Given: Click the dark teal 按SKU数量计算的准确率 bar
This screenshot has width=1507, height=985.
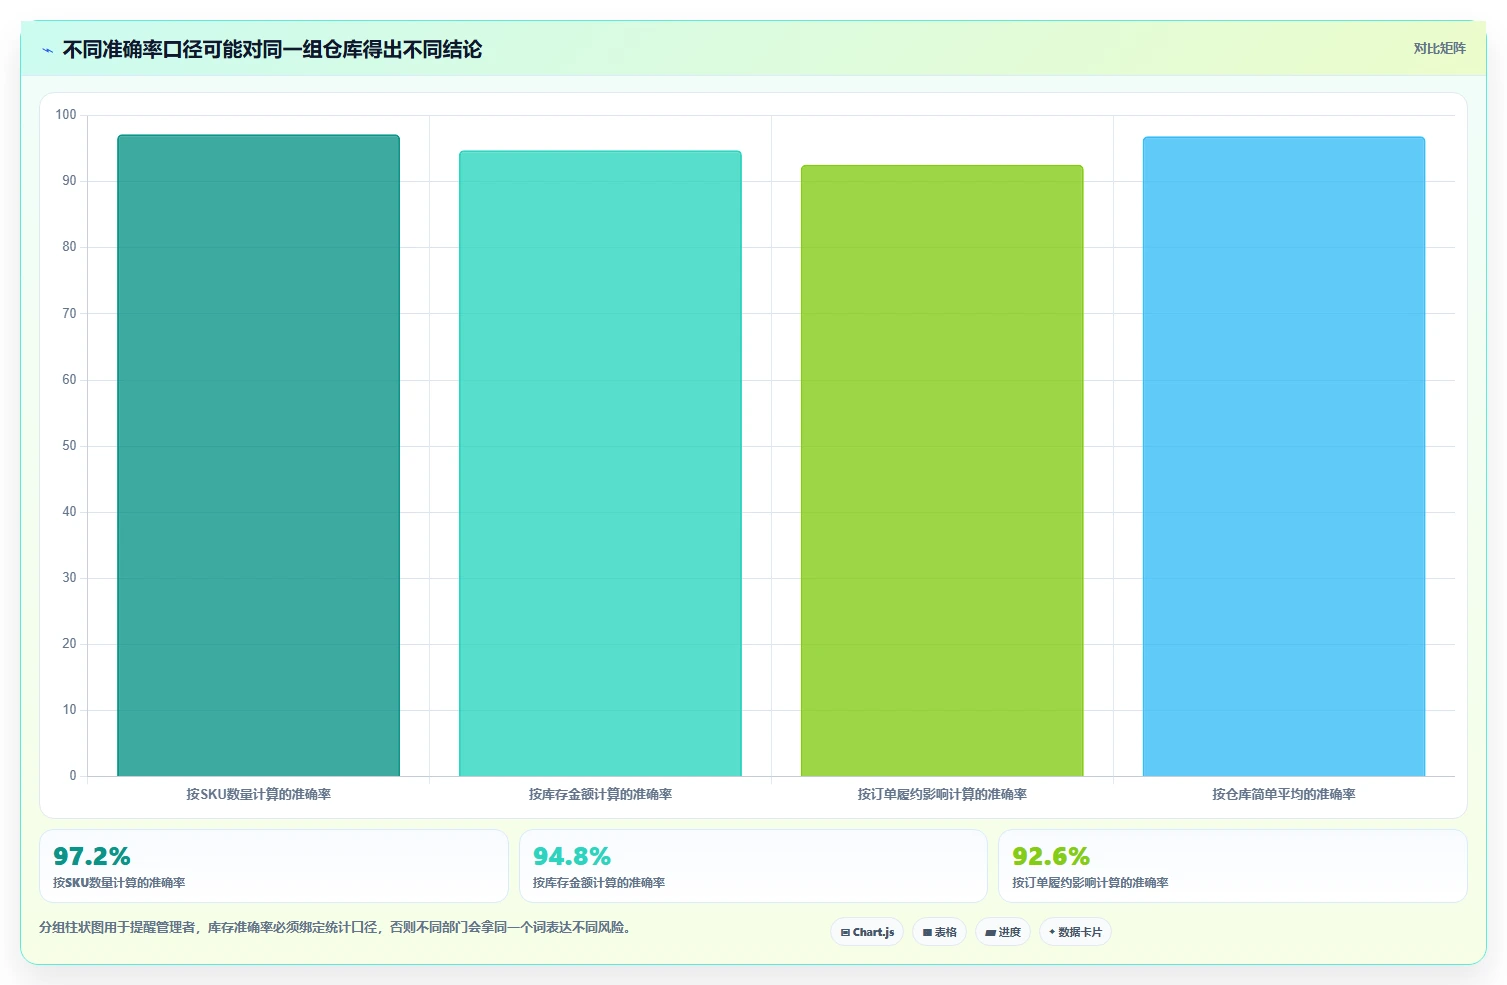Looking at the screenshot, I should [x=258, y=455].
